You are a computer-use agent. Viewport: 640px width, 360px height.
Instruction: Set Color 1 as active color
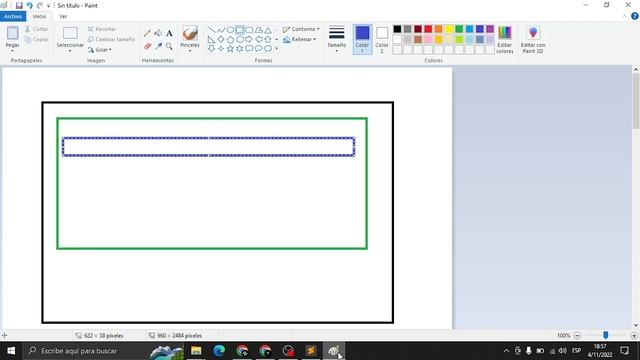tap(362, 40)
